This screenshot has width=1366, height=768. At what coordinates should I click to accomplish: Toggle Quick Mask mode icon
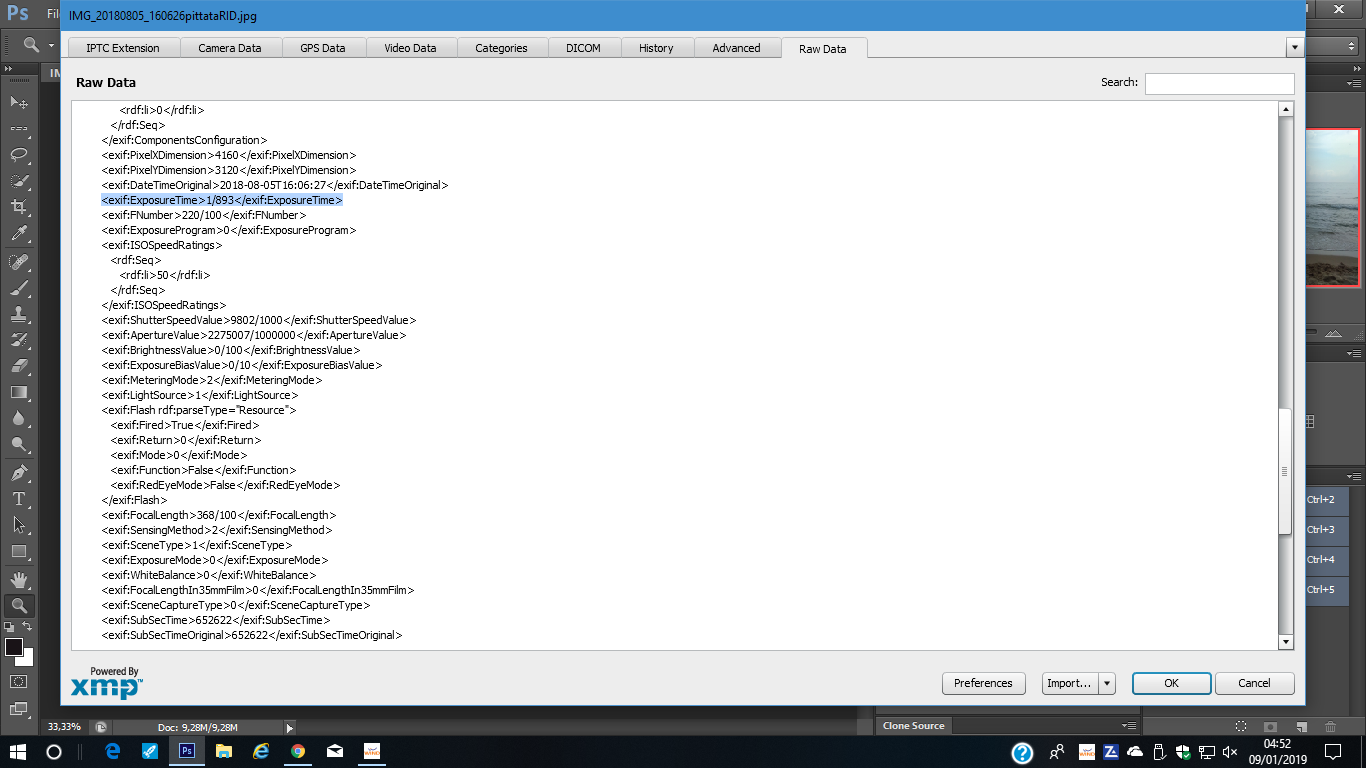[19, 681]
